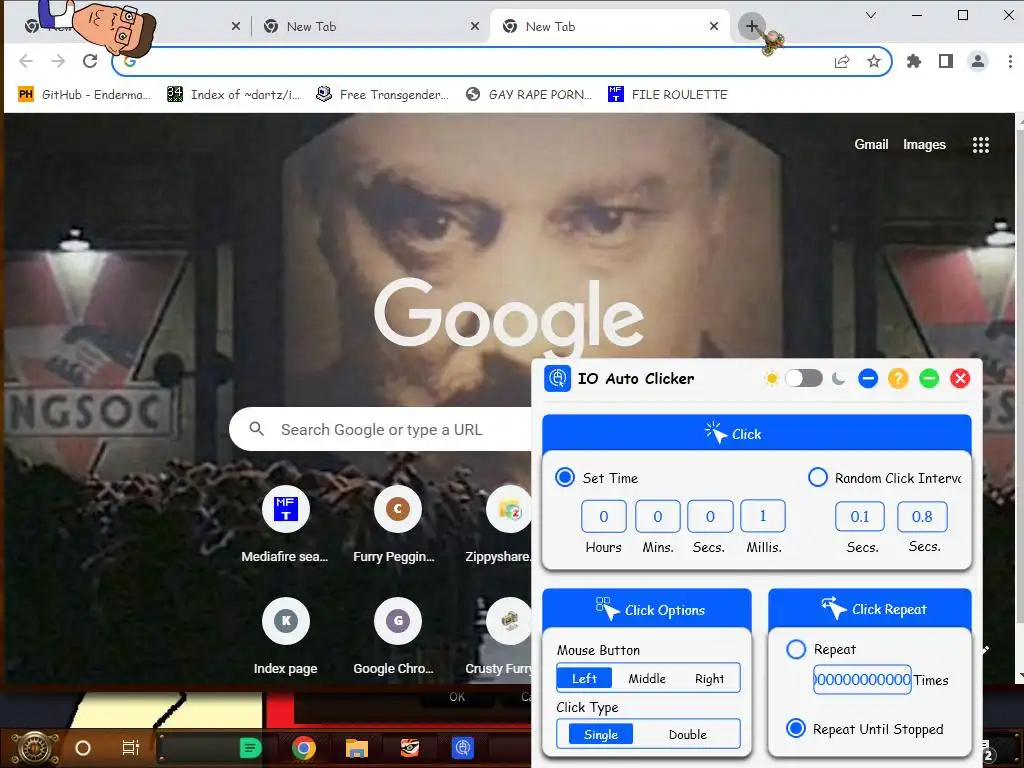Click the Cortana circle on the taskbar
Viewport: 1024px width, 768px height.
tap(83, 748)
